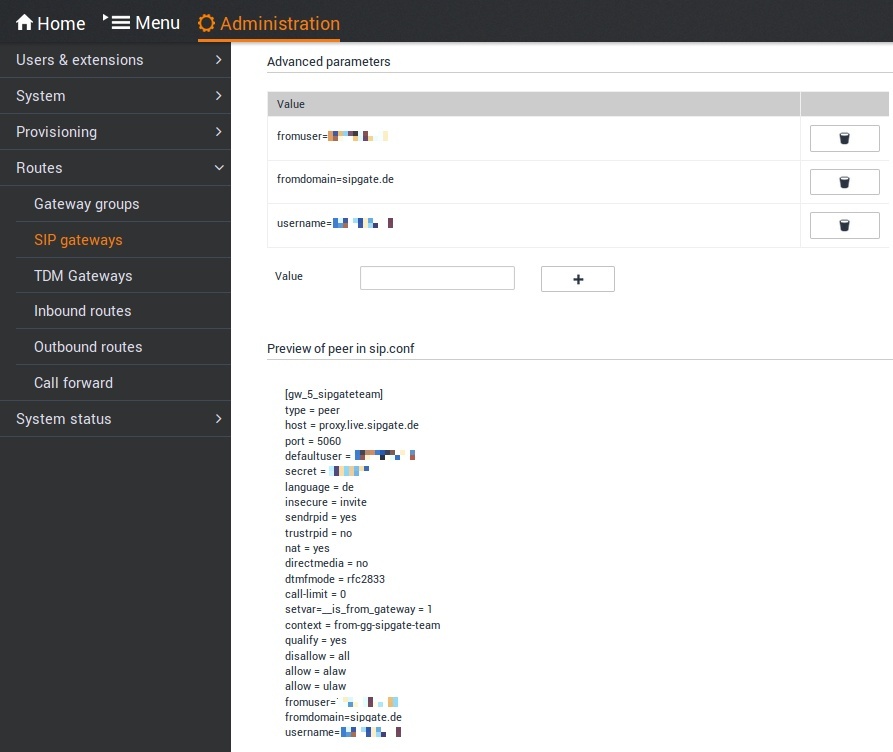This screenshot has height=752, width=893.
Task: Go to Outbound routes
Action: coord(88,347)
